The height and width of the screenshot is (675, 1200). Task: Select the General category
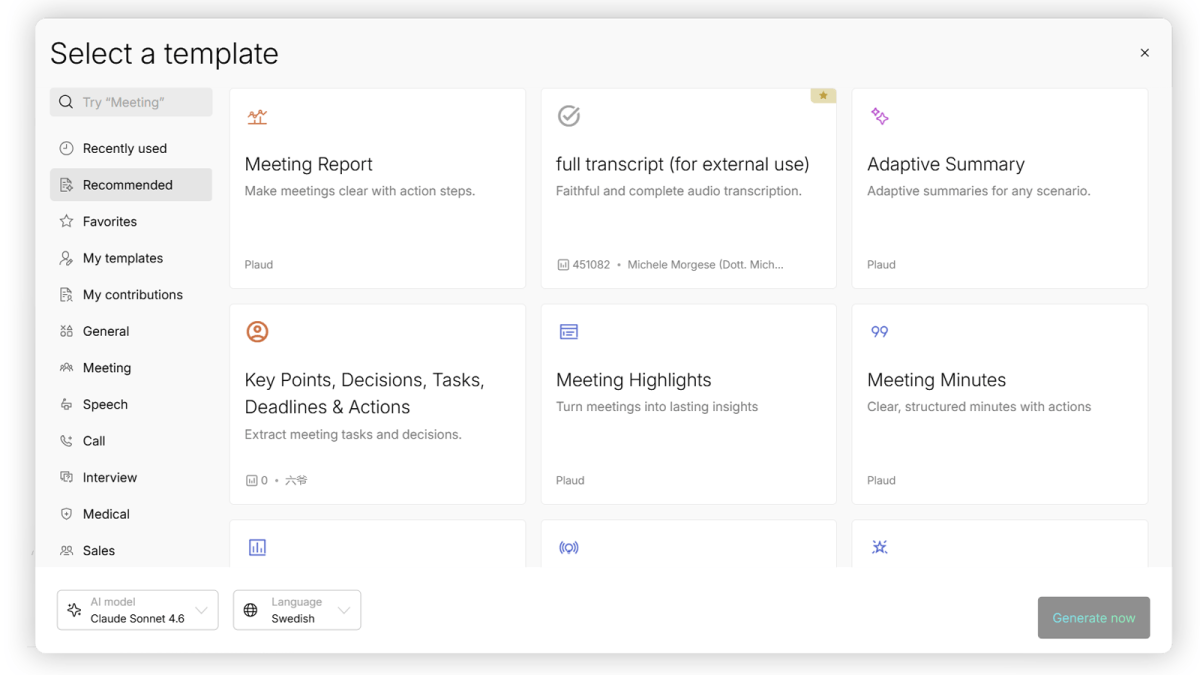point(131,331)
